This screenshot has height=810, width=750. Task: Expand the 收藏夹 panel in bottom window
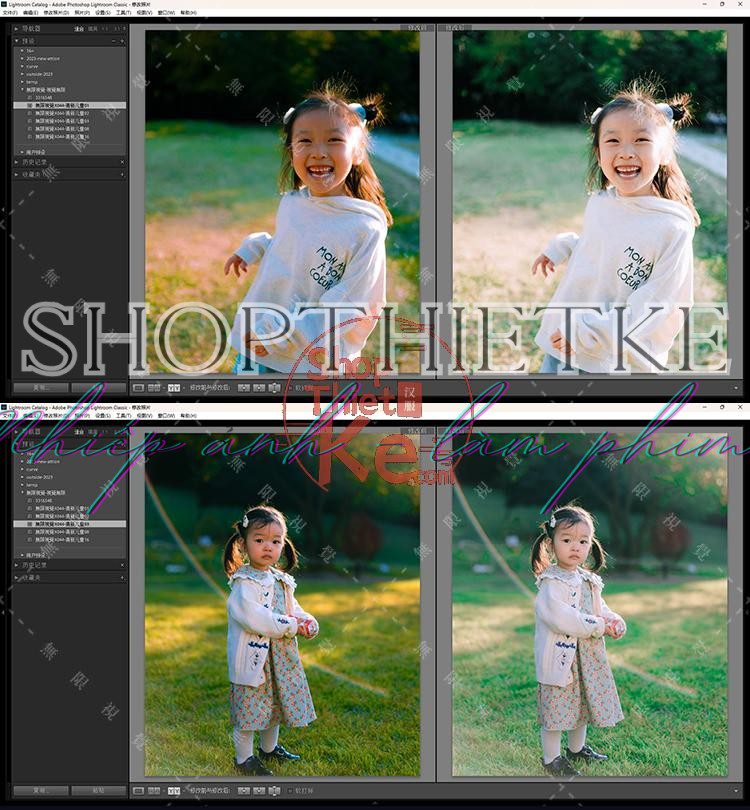pos(17,578)
